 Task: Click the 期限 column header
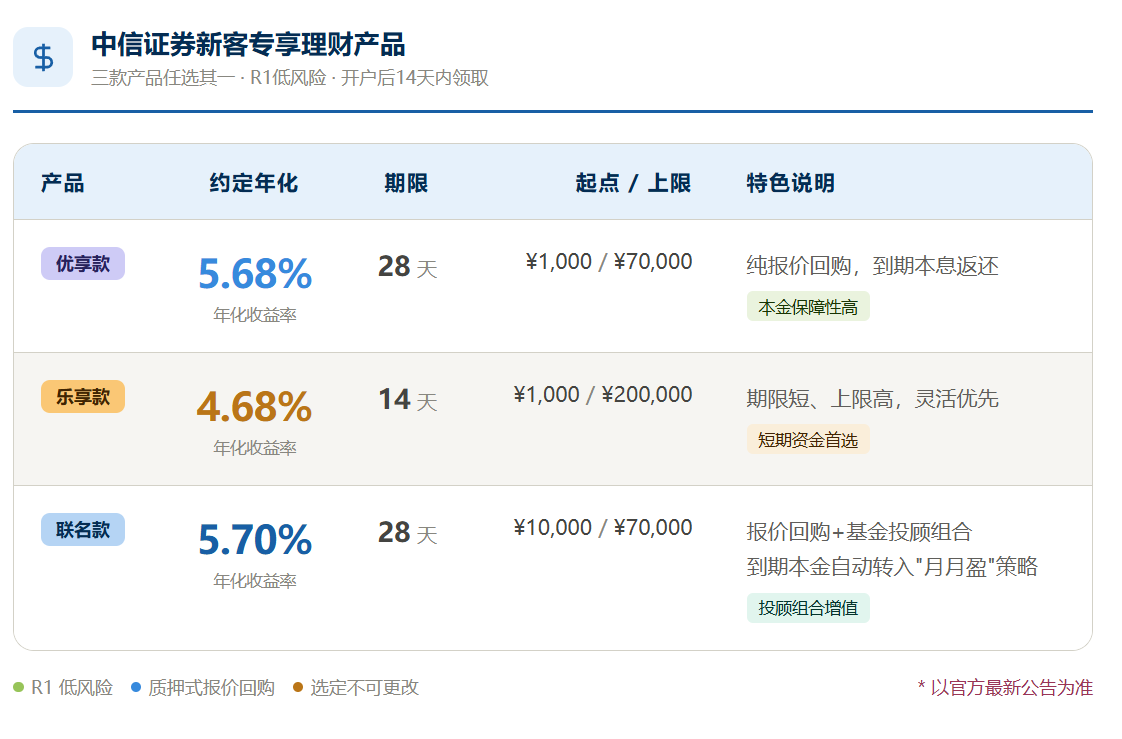(406, 183)
